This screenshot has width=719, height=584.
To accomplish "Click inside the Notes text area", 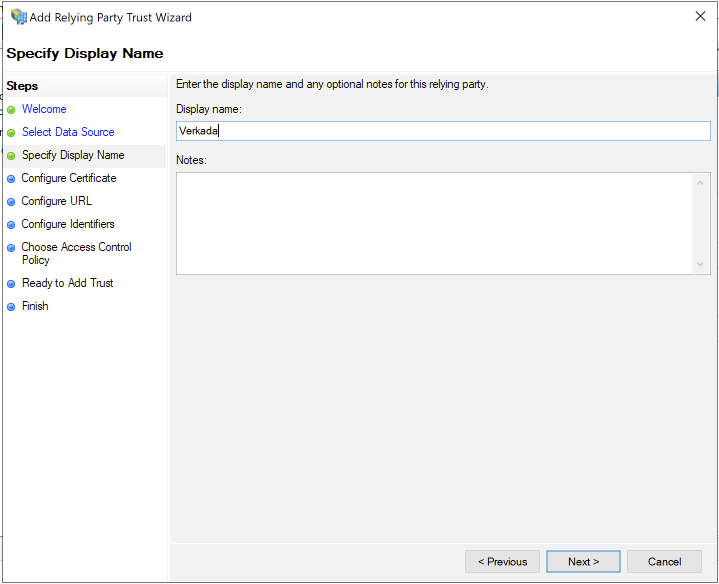I will (435, 223).
